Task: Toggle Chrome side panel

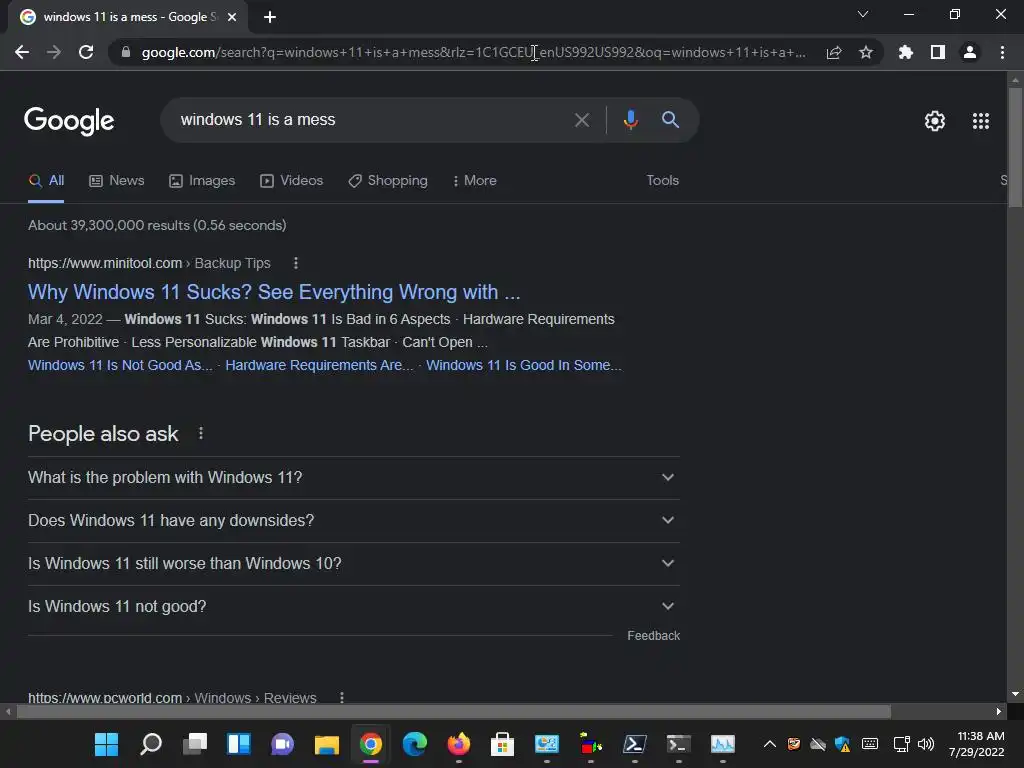Action: [938, 52]
